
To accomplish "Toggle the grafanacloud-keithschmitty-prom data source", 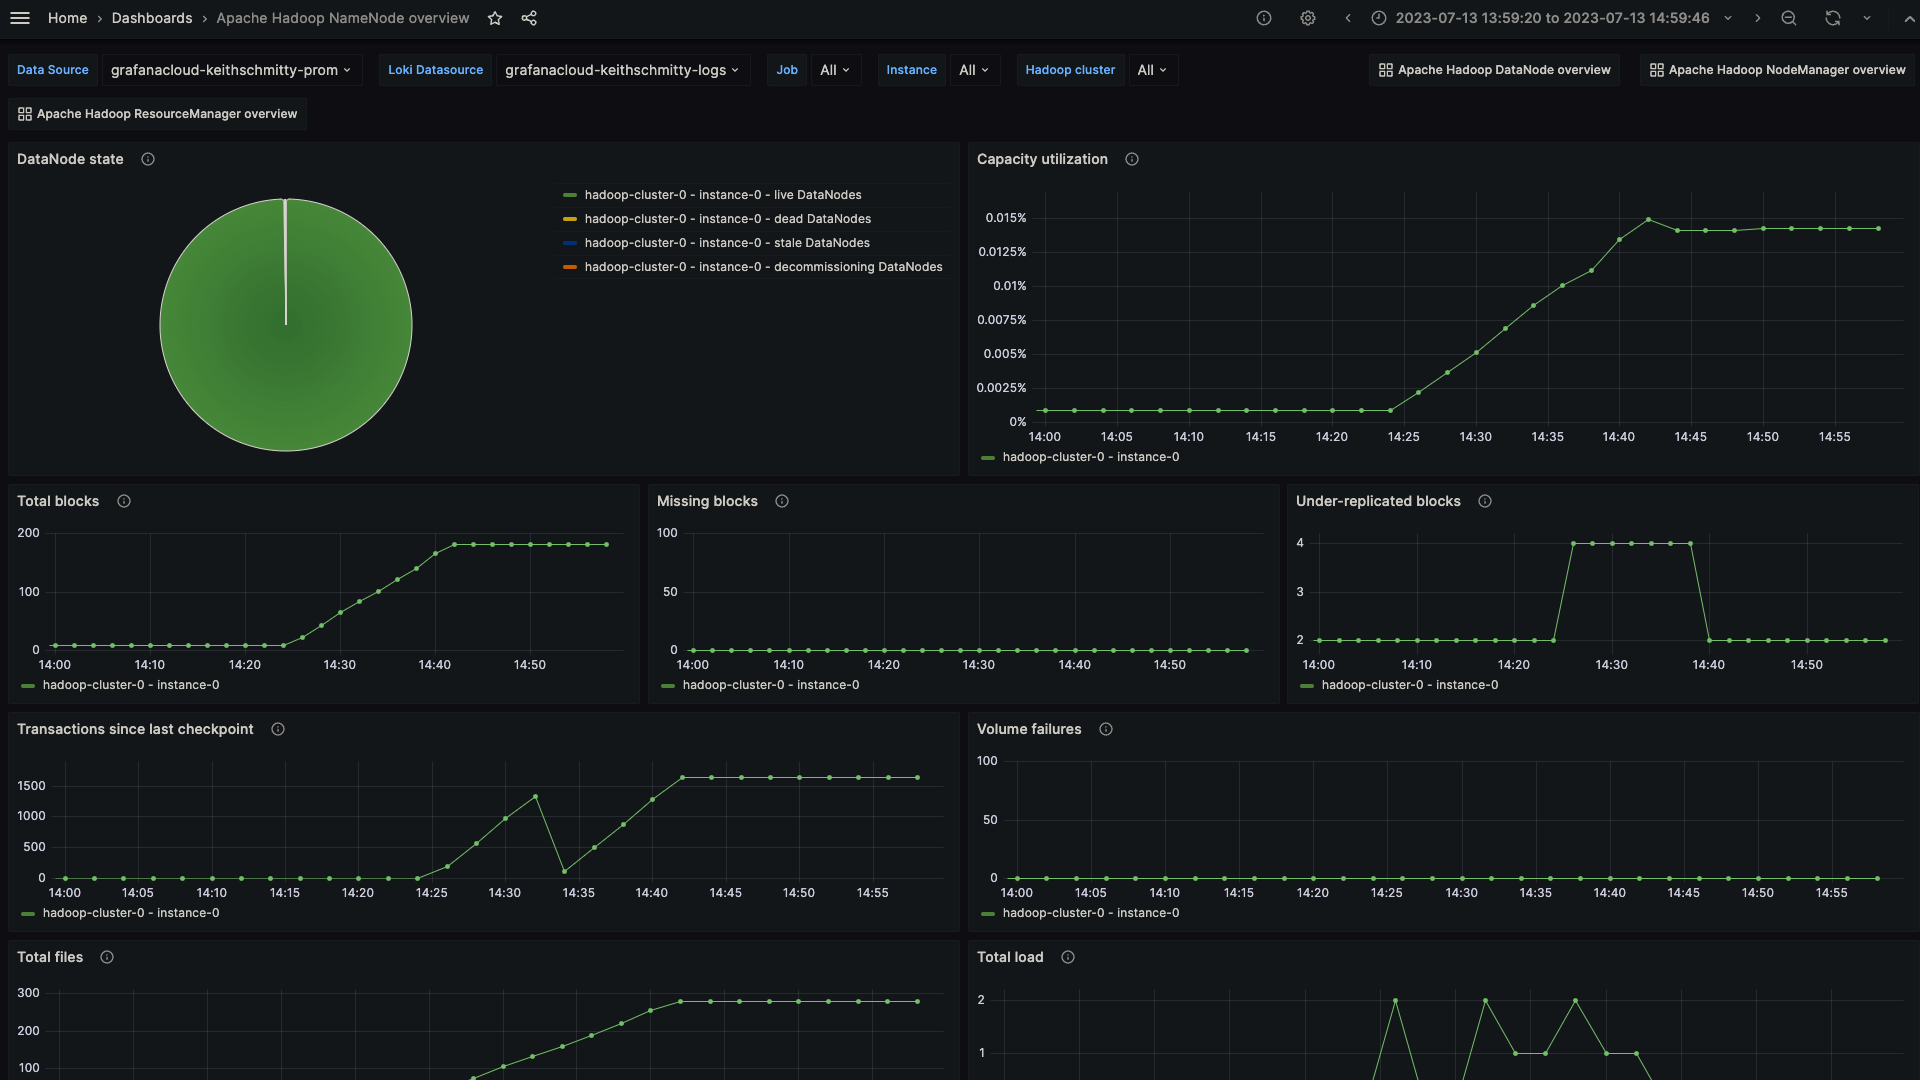I will (229, 70).
